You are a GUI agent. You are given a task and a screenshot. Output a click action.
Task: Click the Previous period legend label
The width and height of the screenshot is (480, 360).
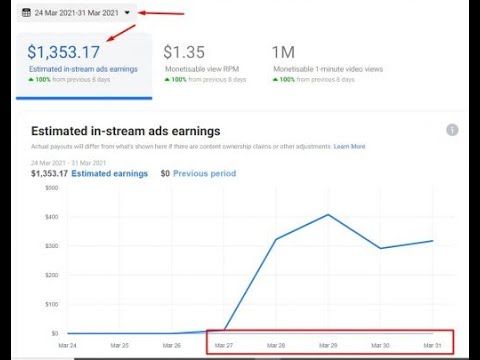[204, 173]
